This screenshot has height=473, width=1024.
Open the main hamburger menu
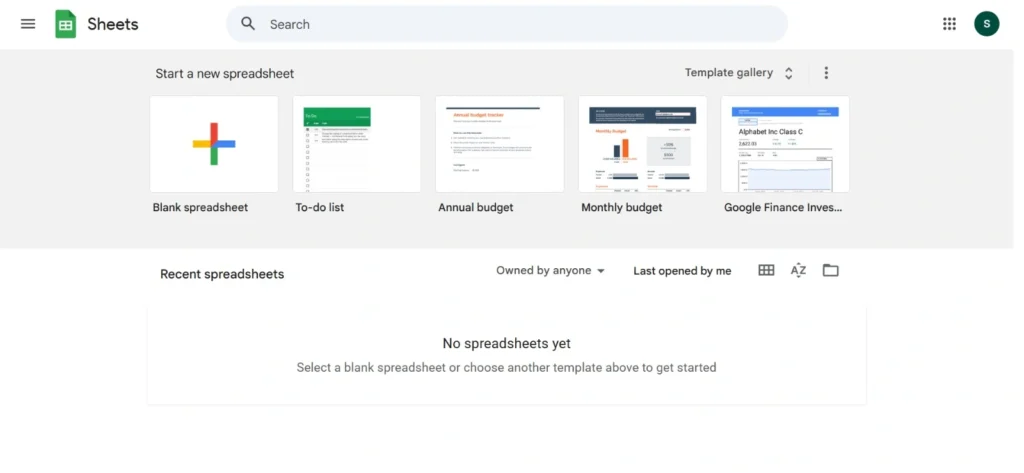click(28, 24)
